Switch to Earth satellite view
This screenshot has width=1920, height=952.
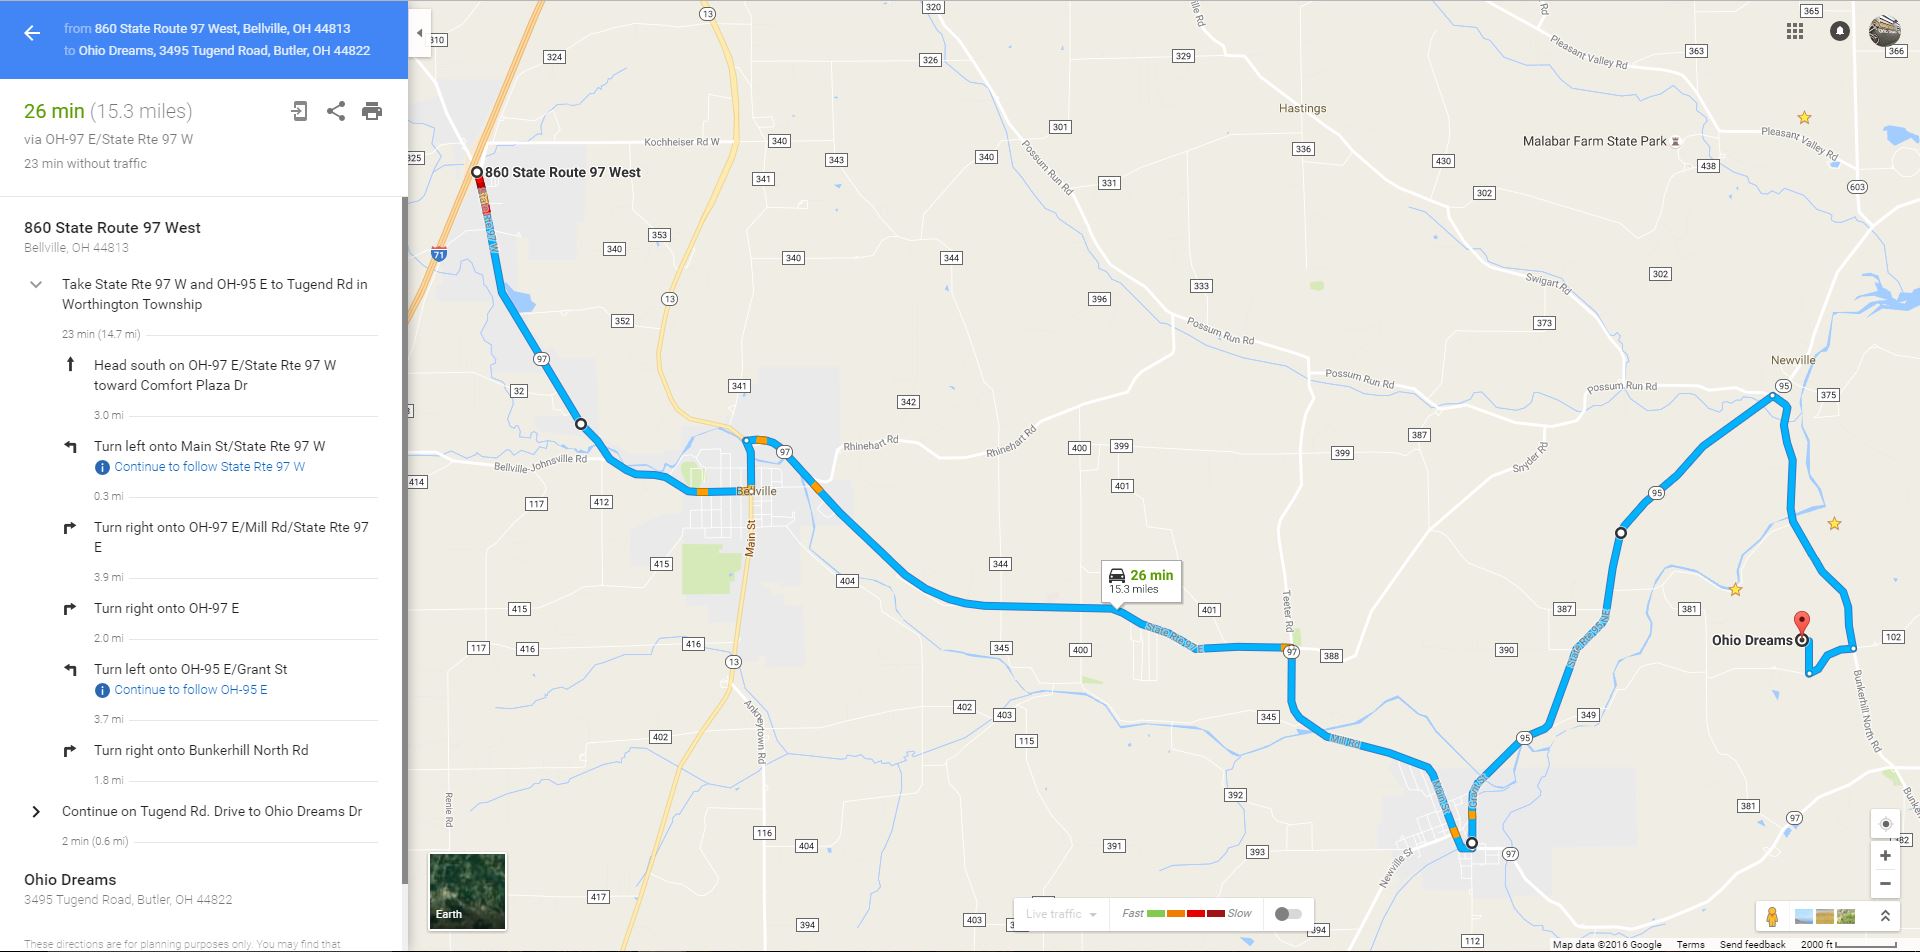pyautogui.click(x=467, y=891)
